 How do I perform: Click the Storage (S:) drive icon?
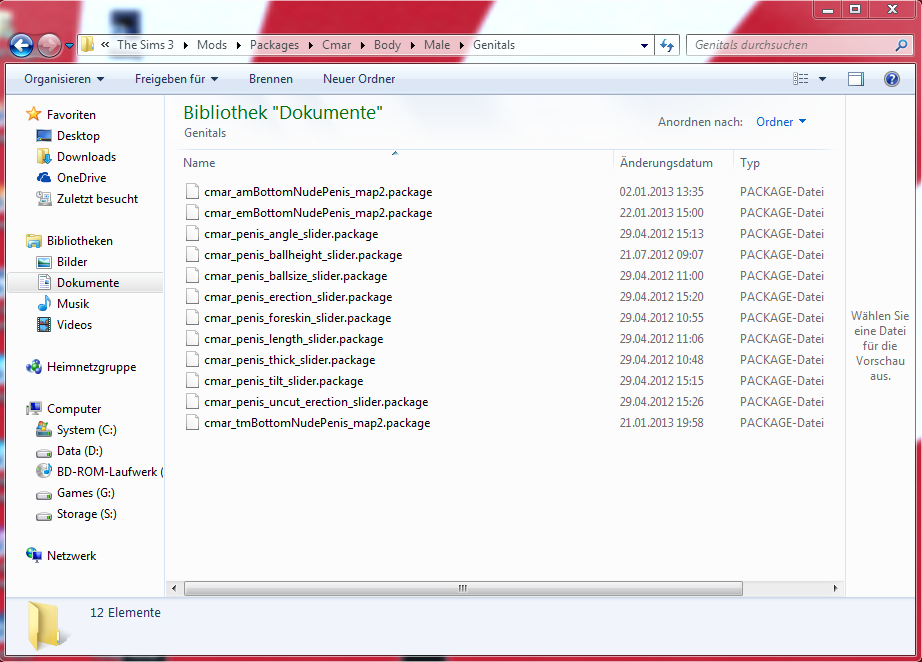pyautogui.click(x=44, y=516)
